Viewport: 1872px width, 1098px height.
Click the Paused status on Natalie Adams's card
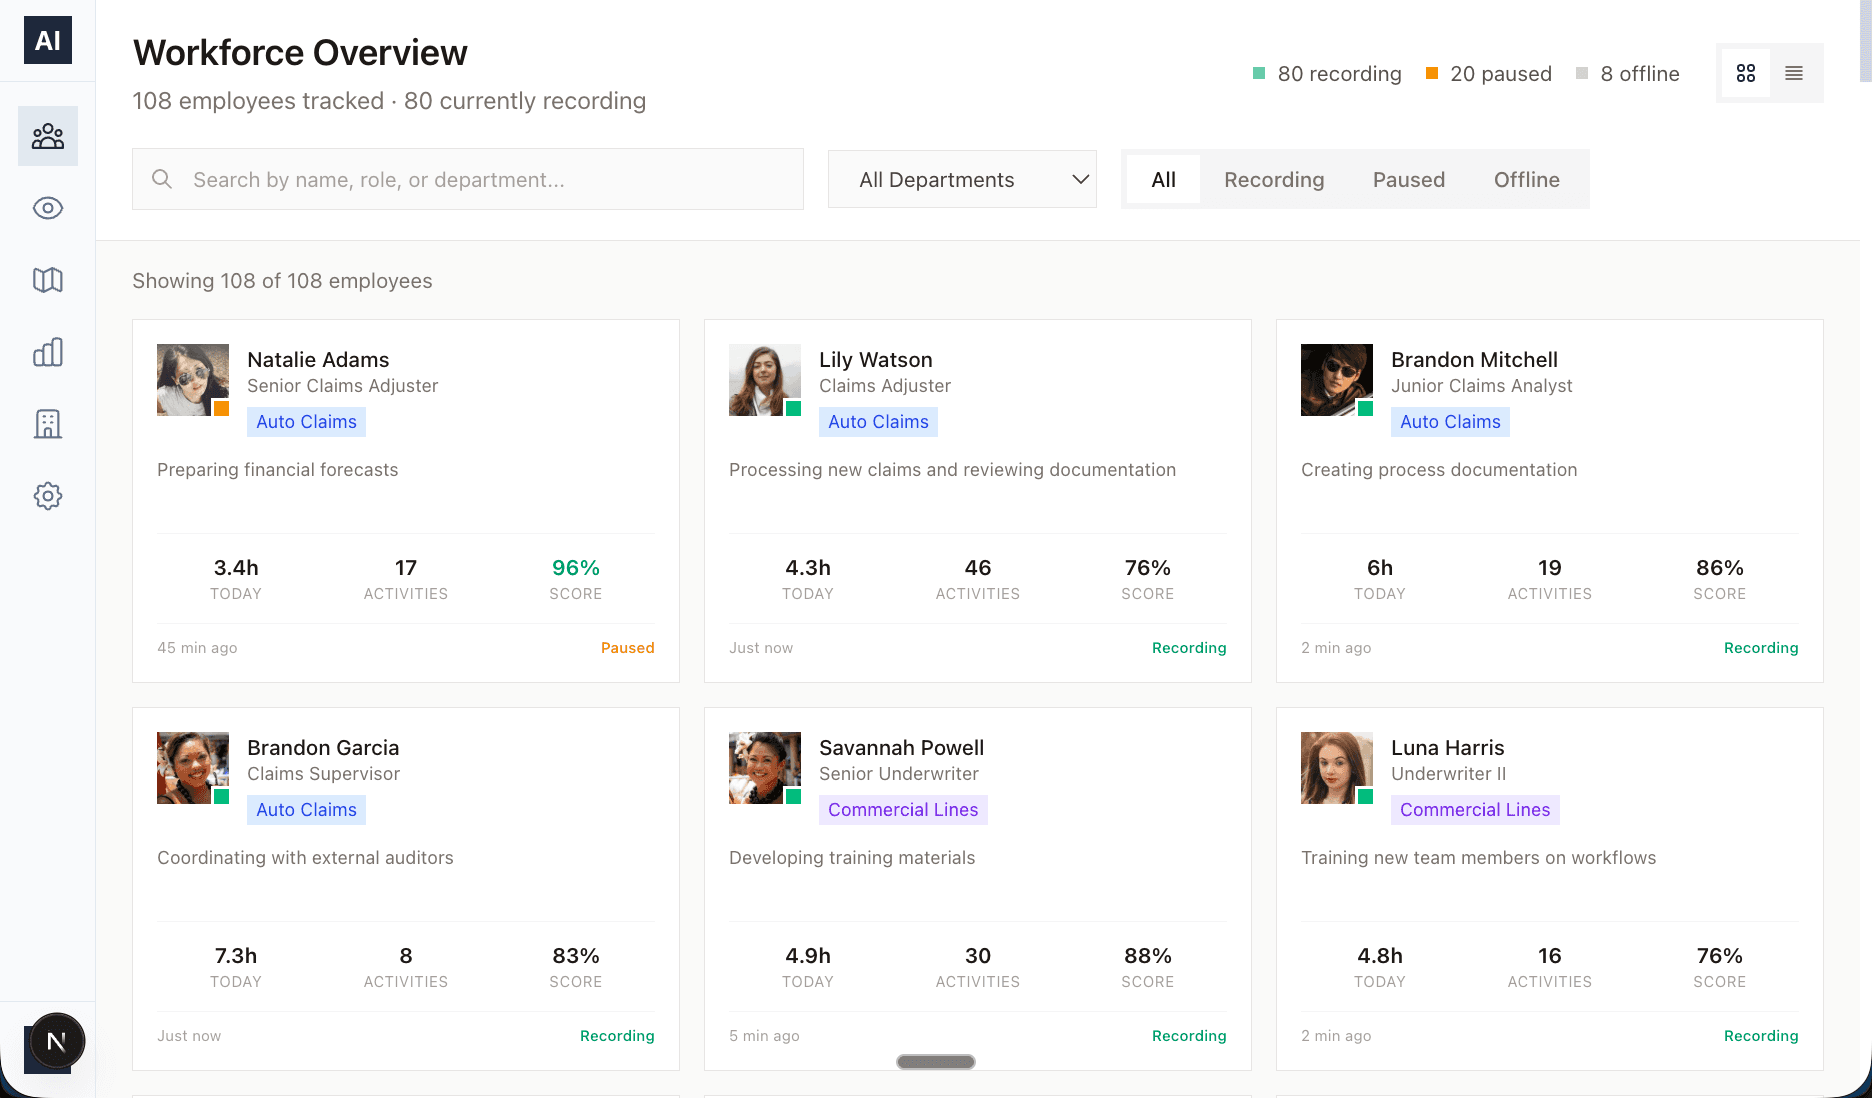pyautogui.click(x=627, y=647)
